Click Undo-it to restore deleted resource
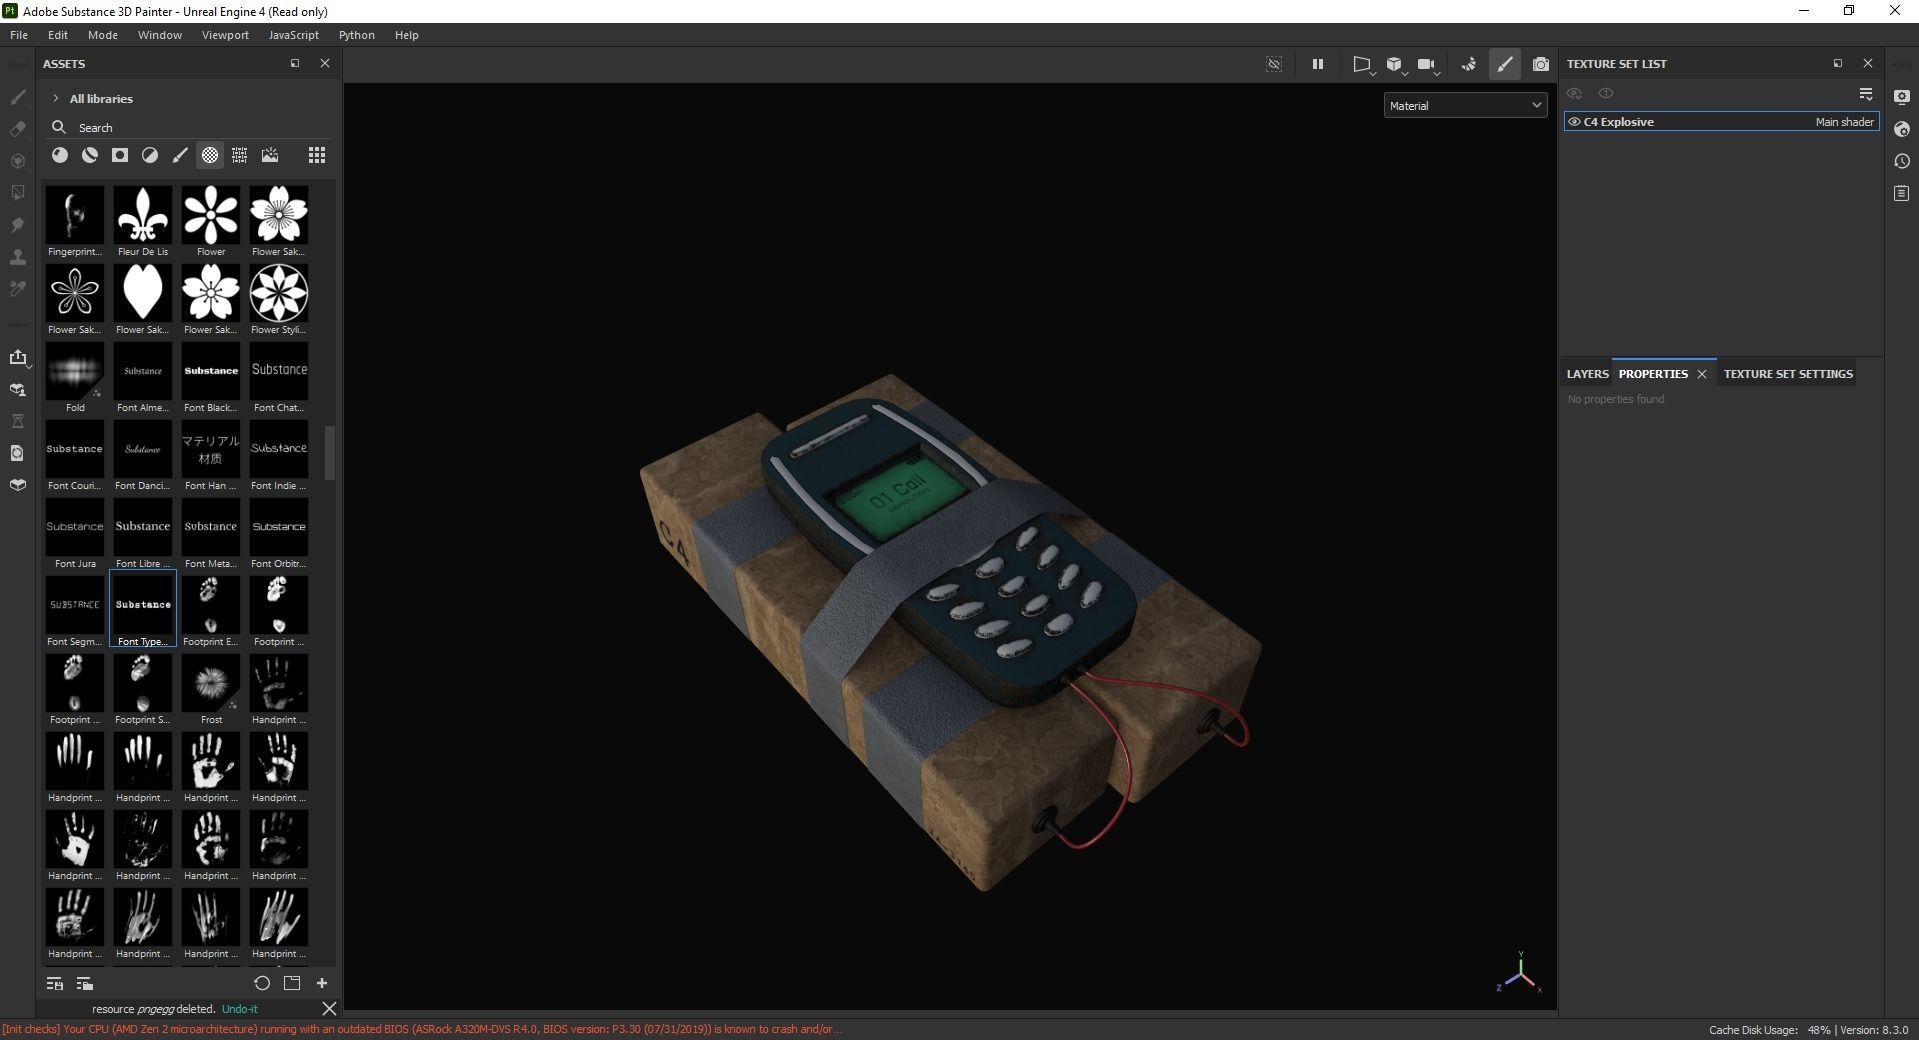 239,1009
